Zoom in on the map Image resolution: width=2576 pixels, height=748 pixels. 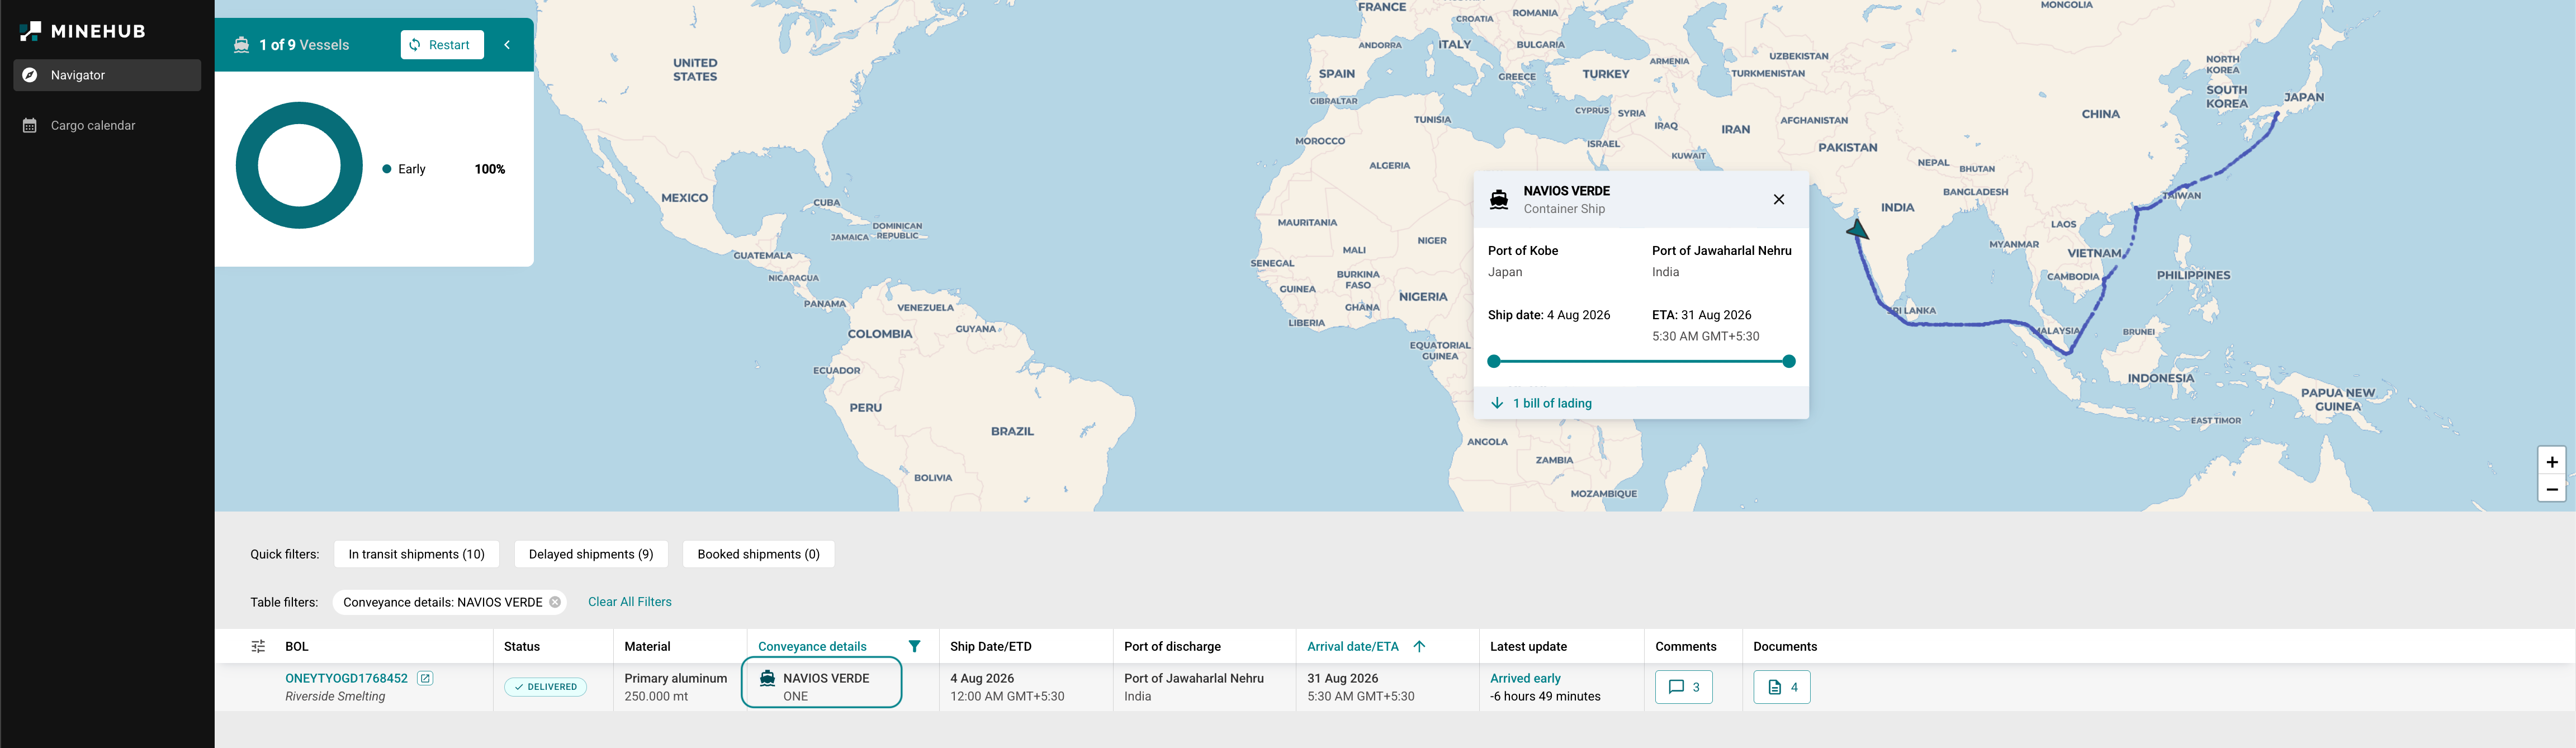tap(2552, 461)
